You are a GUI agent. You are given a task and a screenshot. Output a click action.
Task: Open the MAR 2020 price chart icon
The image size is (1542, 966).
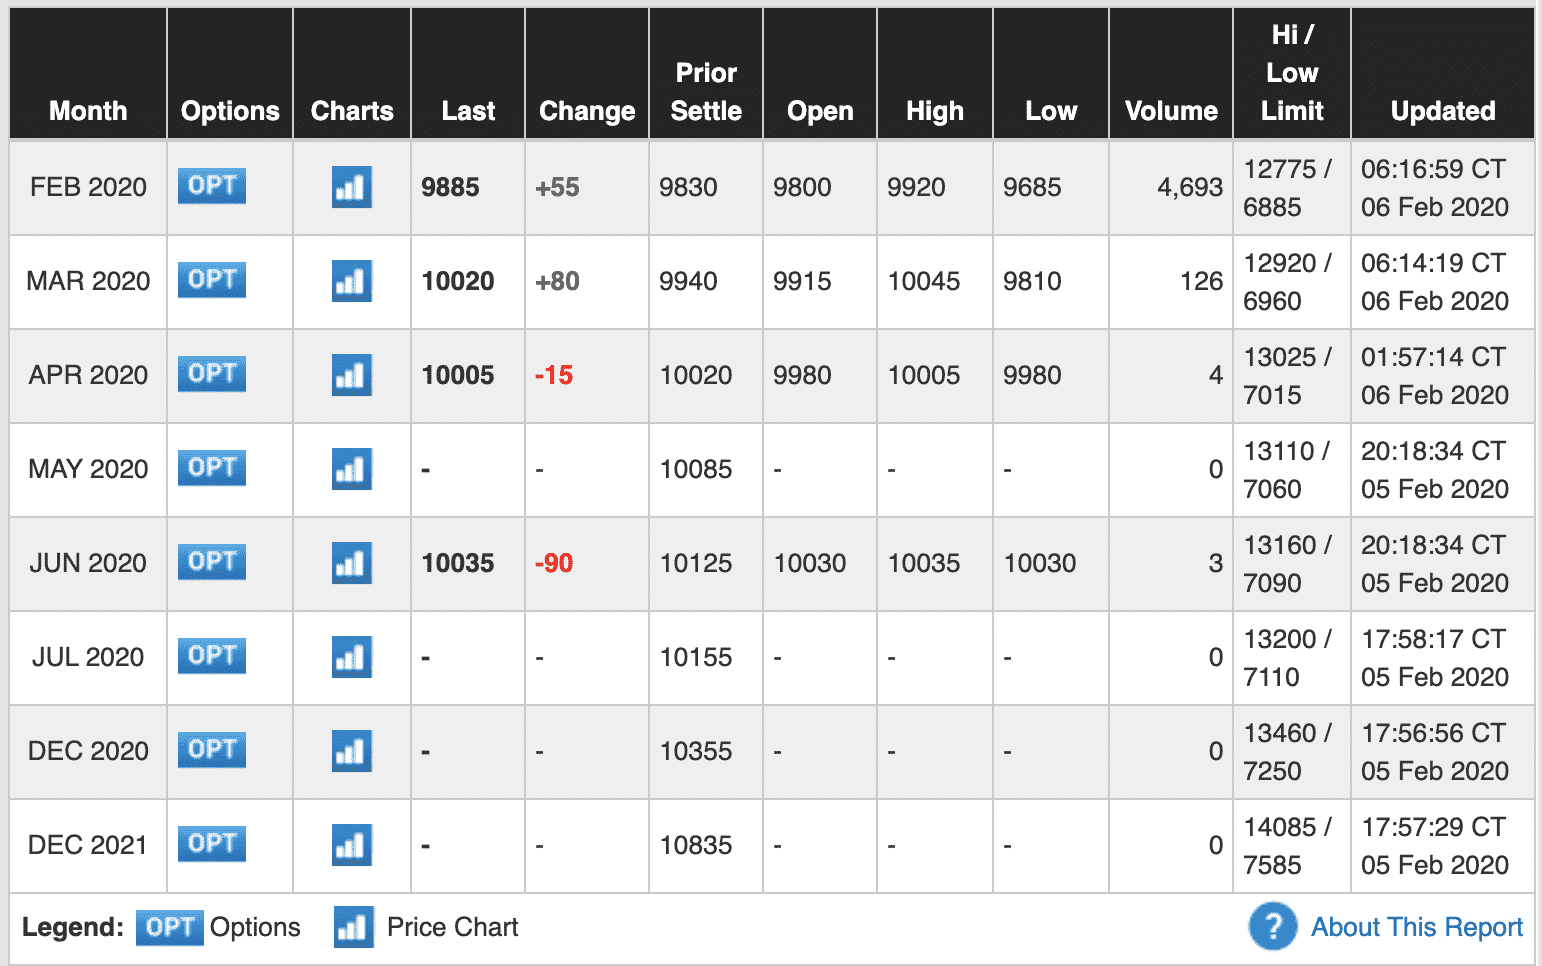pos(352,281)
